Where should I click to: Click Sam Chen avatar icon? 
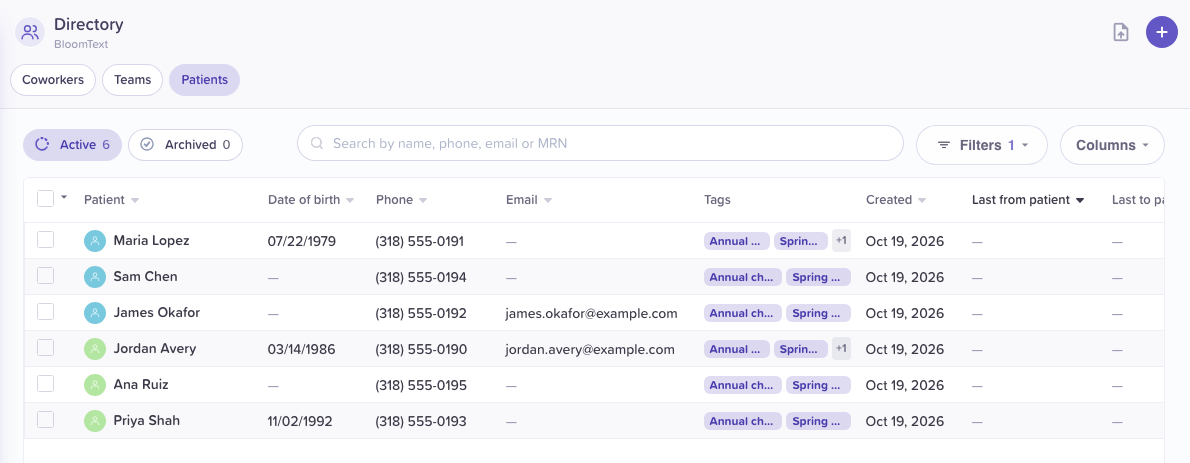95,277
